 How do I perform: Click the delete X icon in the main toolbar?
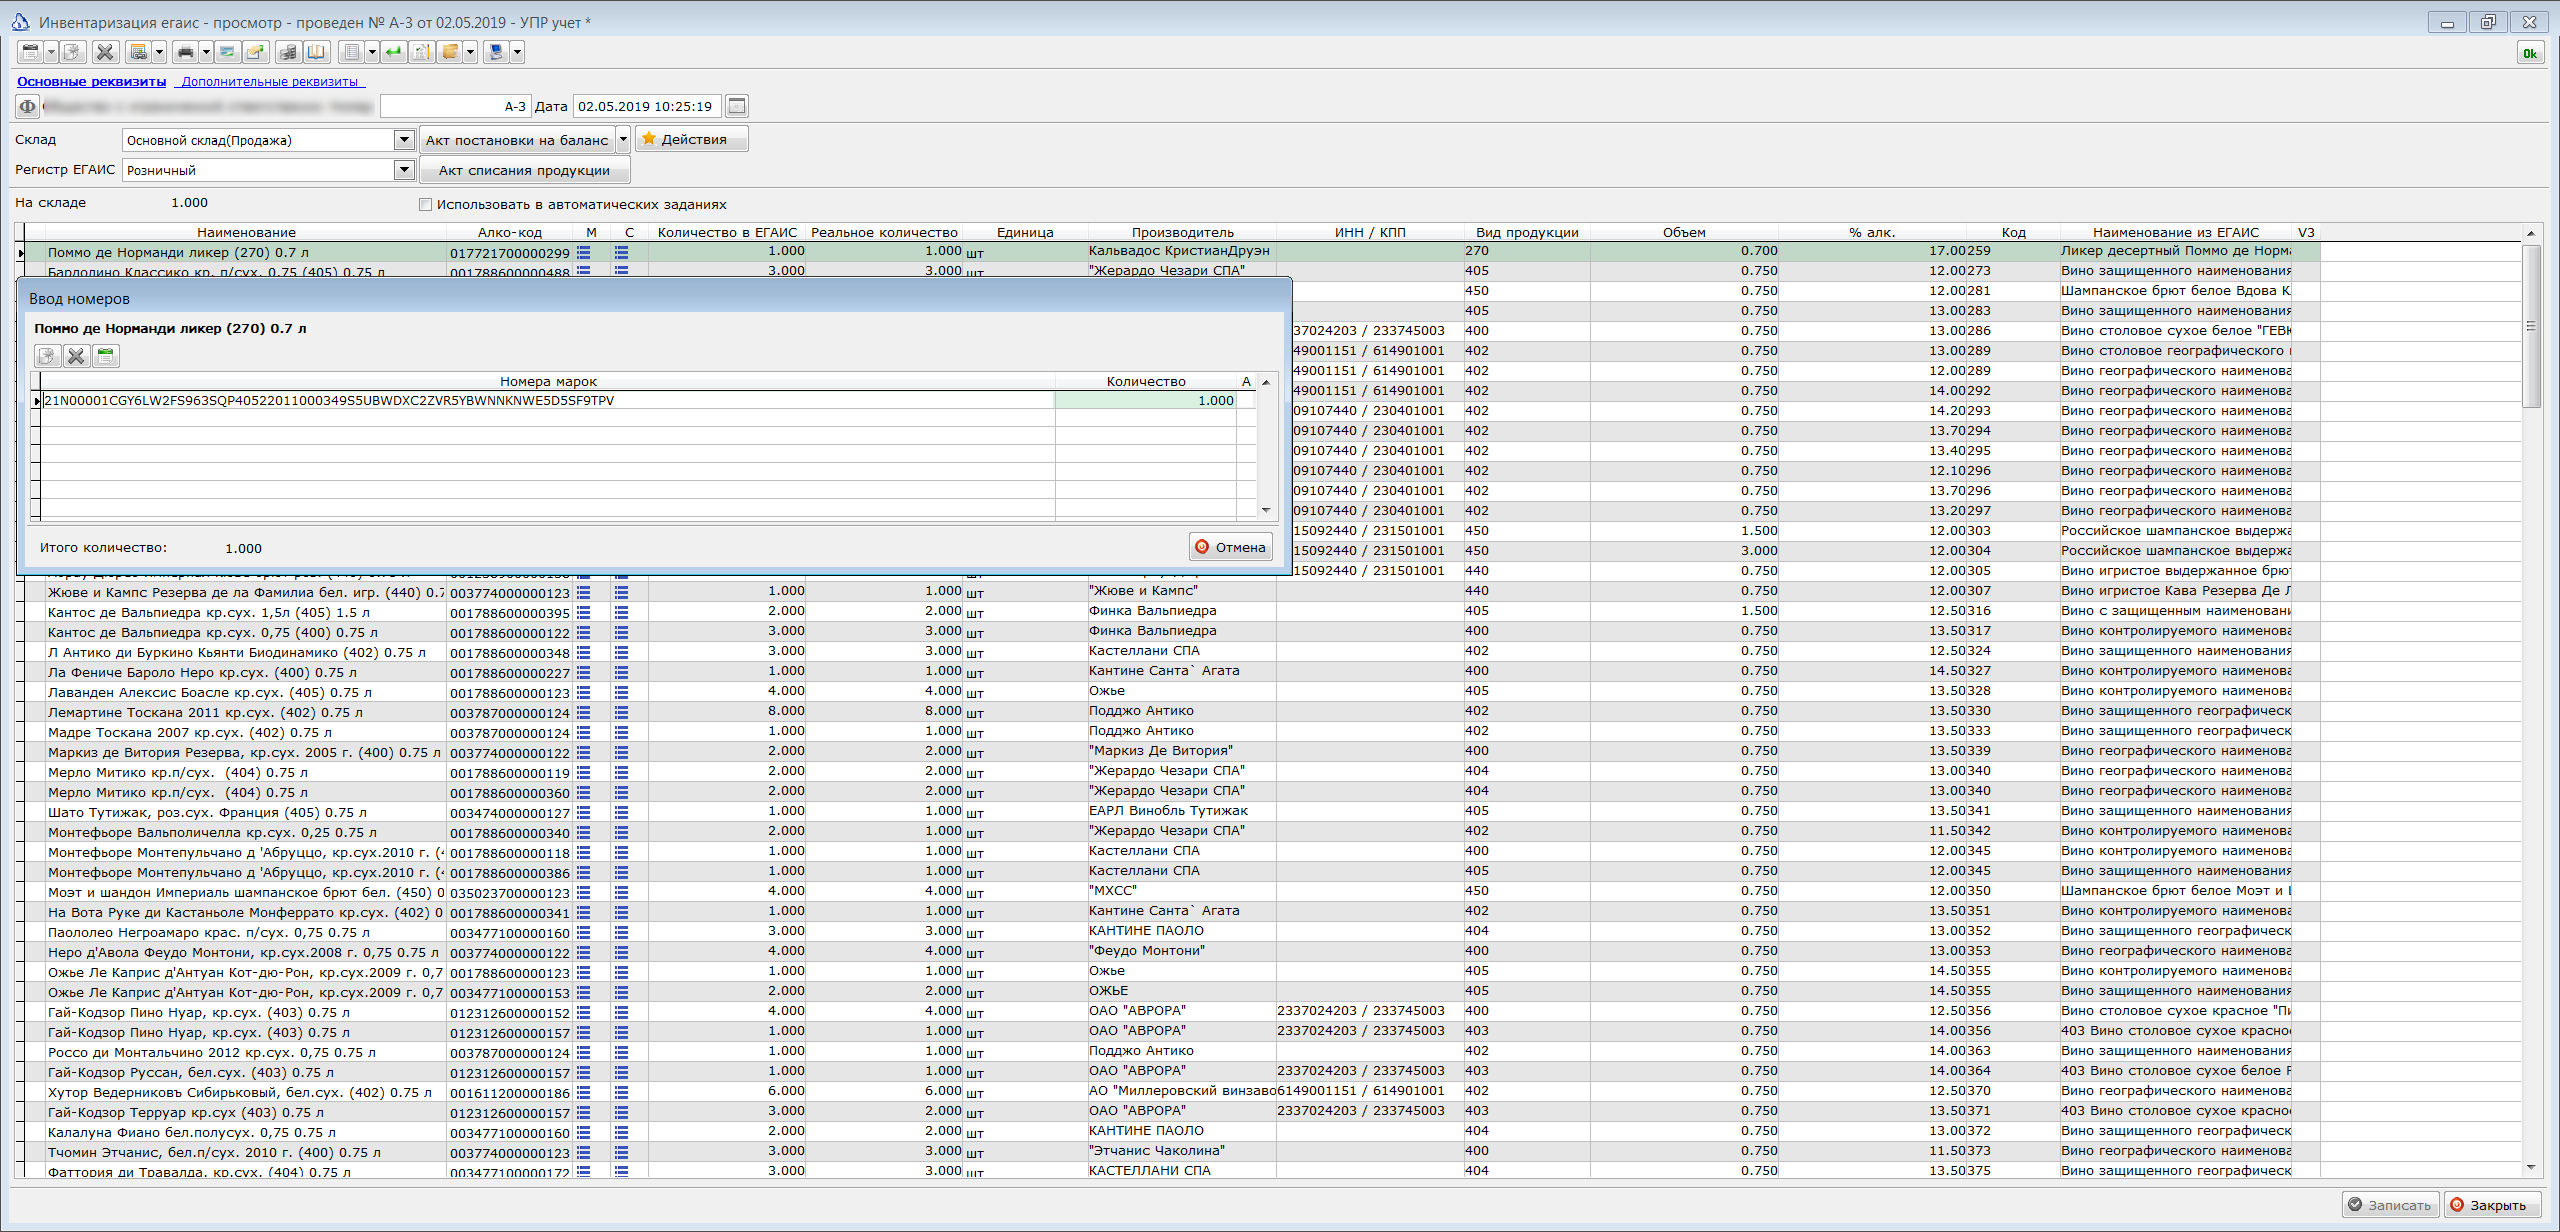pos(105,52)
